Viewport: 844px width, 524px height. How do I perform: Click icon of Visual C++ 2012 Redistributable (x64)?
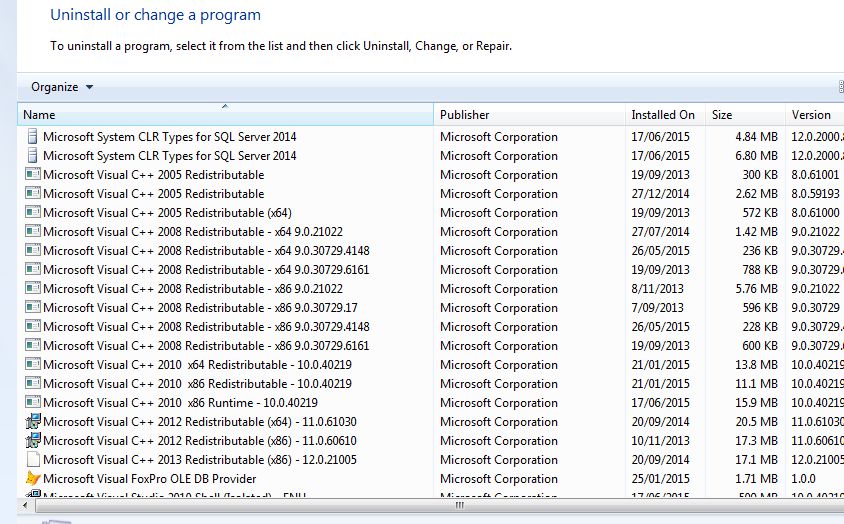pos(33,421)
